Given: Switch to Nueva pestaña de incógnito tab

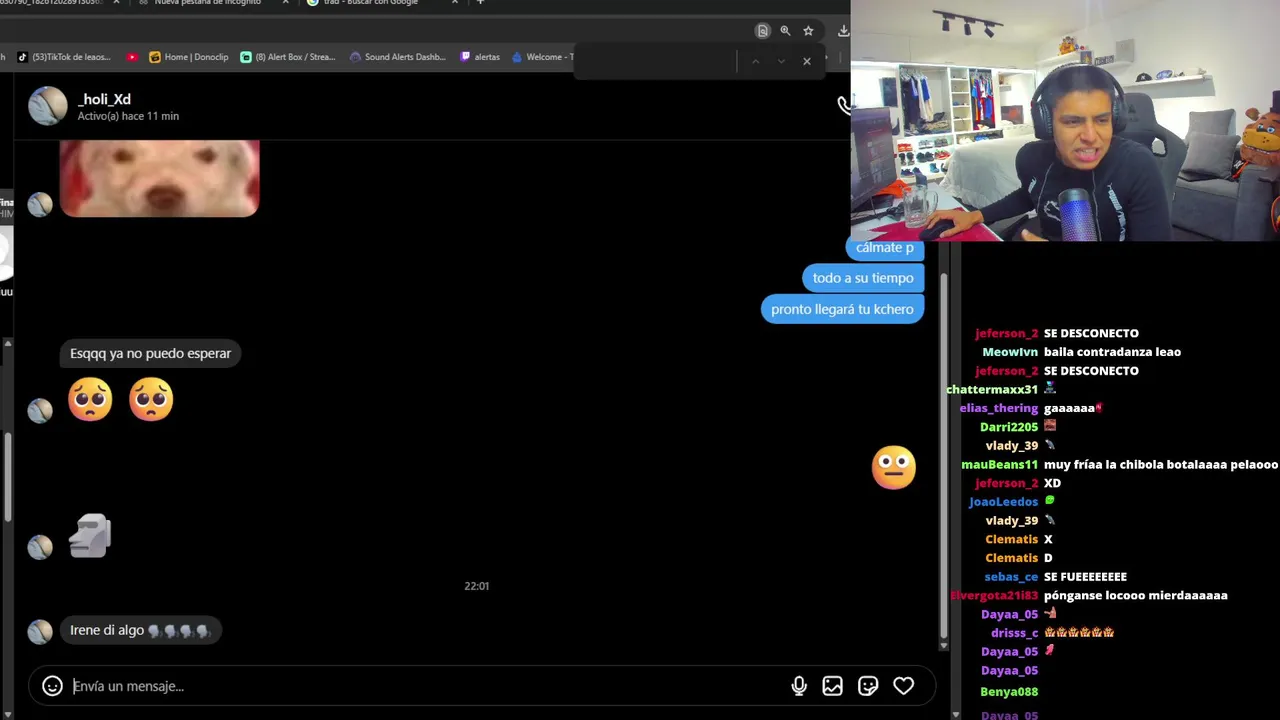Looking at the screenshot, I should point(207,3).
